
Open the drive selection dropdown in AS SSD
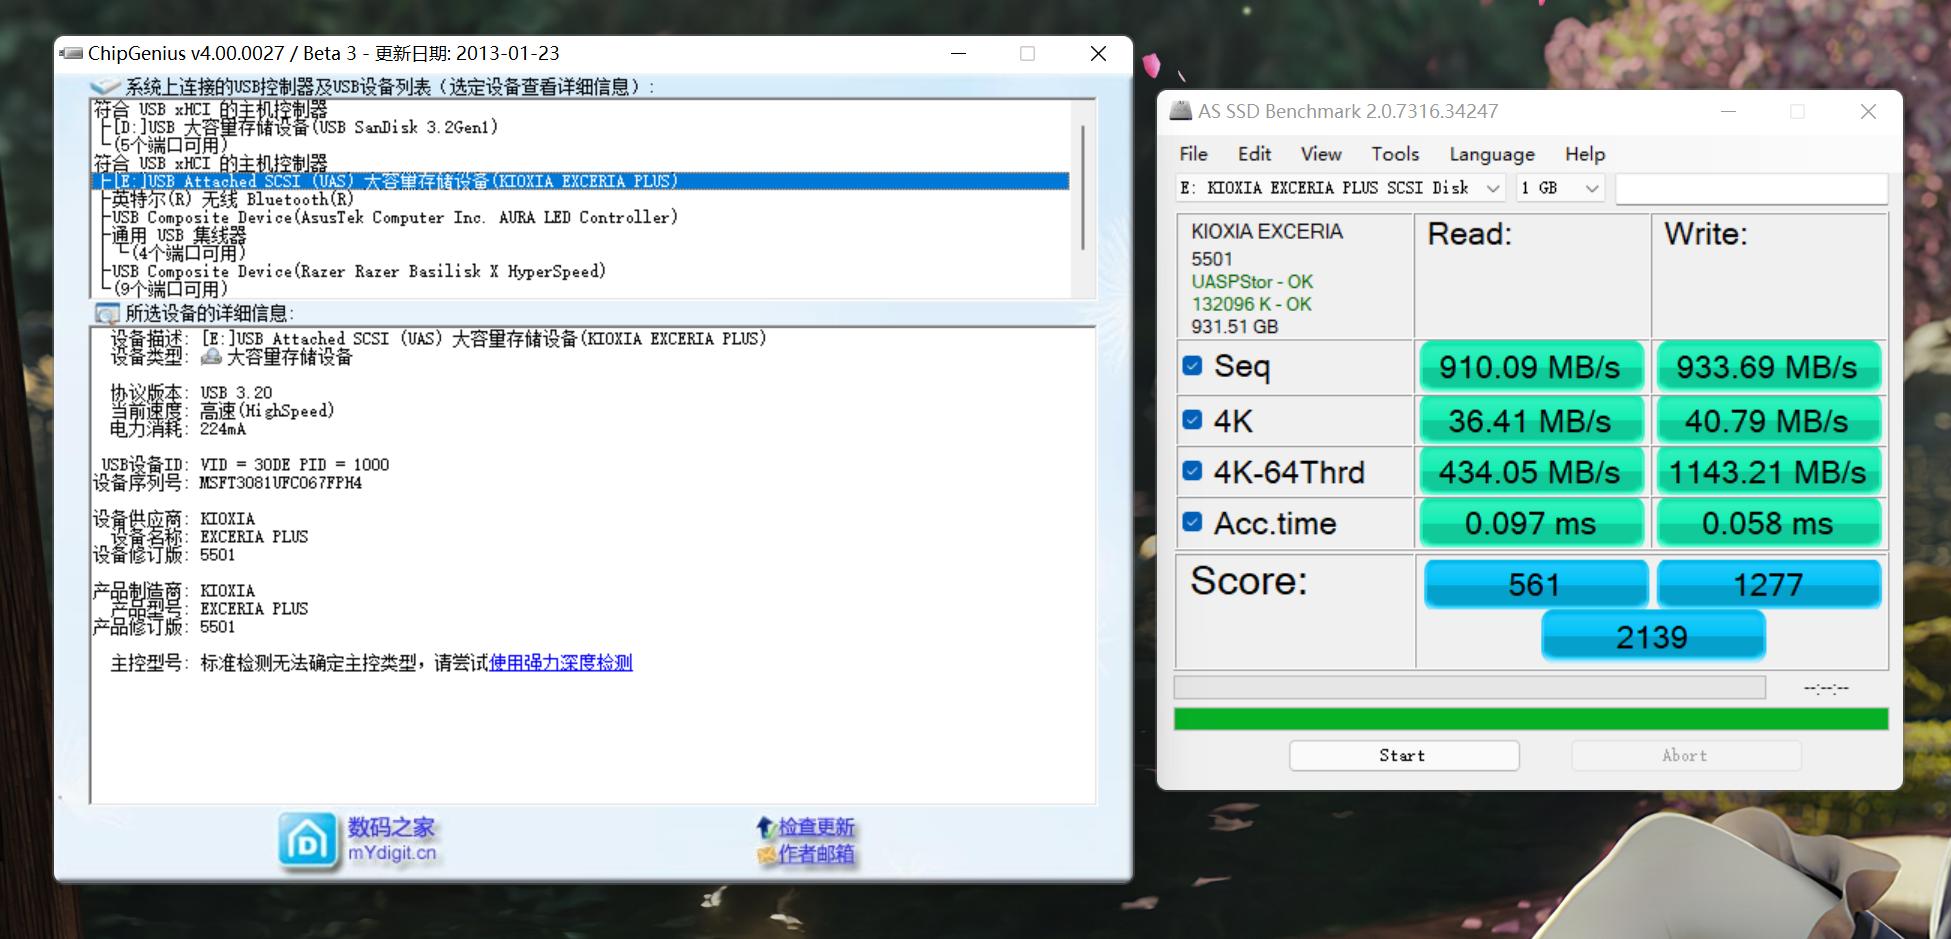click(1340, 188)
